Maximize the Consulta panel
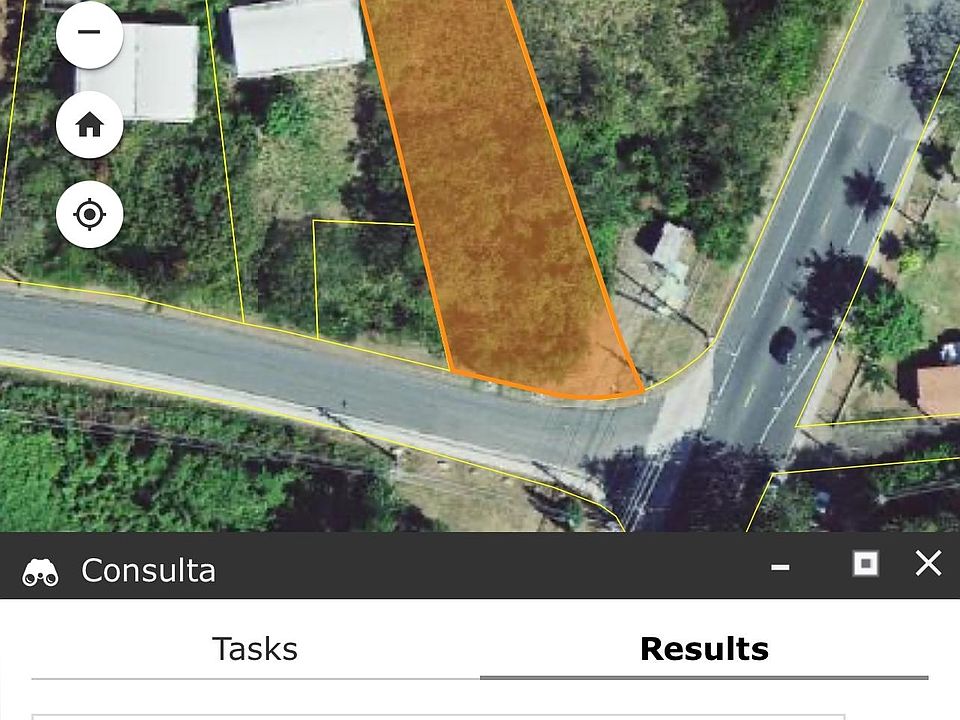Screen dimensions: 960x720 coord(865,563)
